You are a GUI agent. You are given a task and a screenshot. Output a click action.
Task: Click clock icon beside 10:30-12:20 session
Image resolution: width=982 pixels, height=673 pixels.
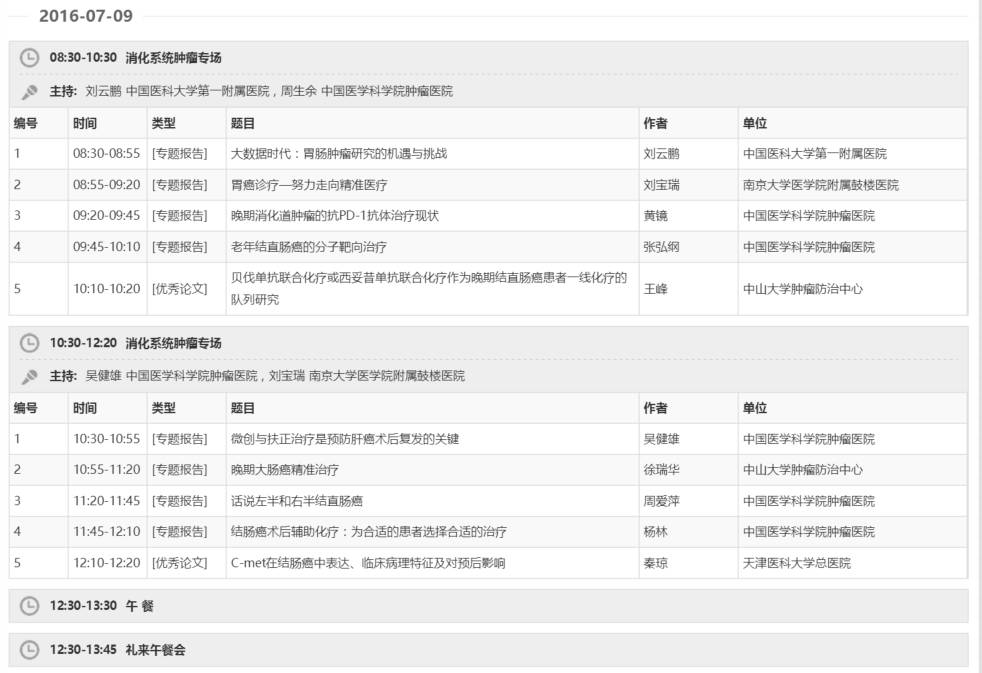(29, 343)
